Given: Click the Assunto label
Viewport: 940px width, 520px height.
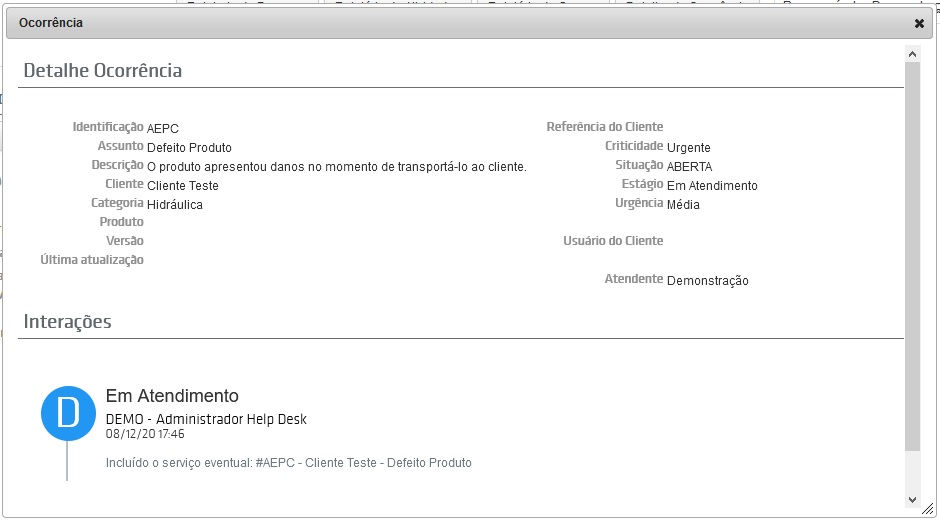Looking at the screenshot, I should (120, 146).
